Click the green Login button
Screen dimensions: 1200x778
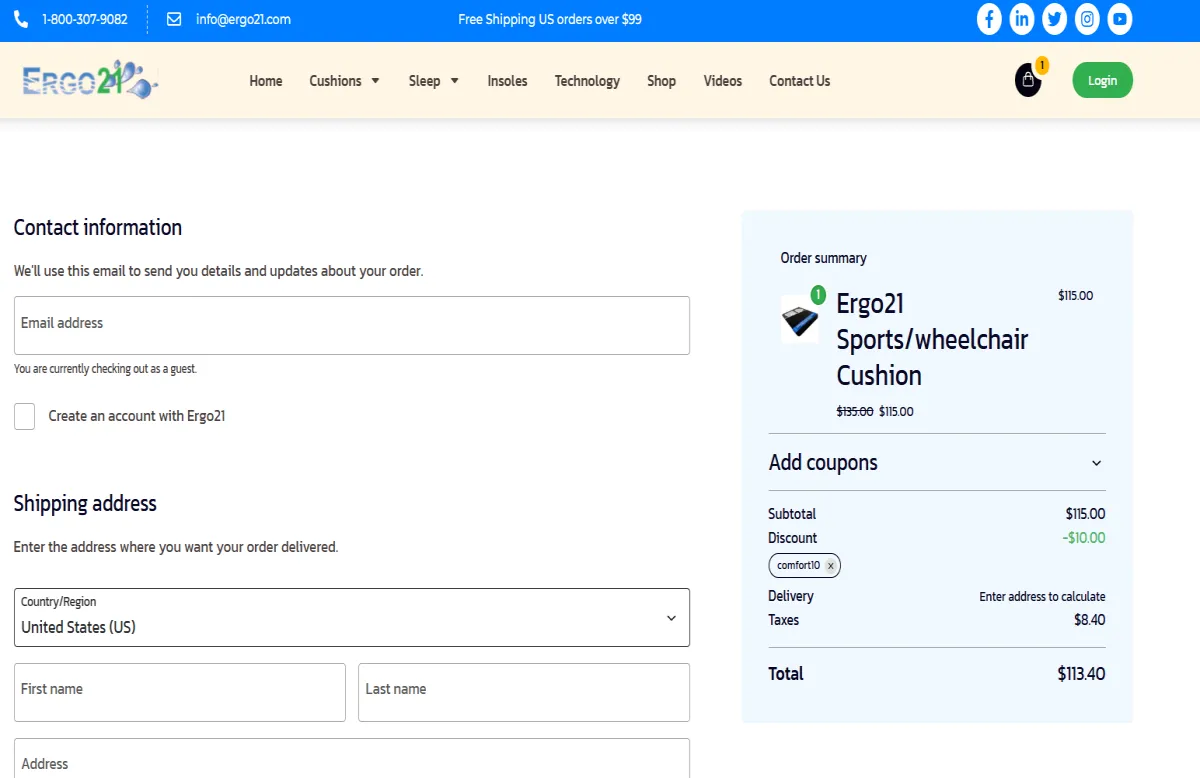pos(1102,81)
